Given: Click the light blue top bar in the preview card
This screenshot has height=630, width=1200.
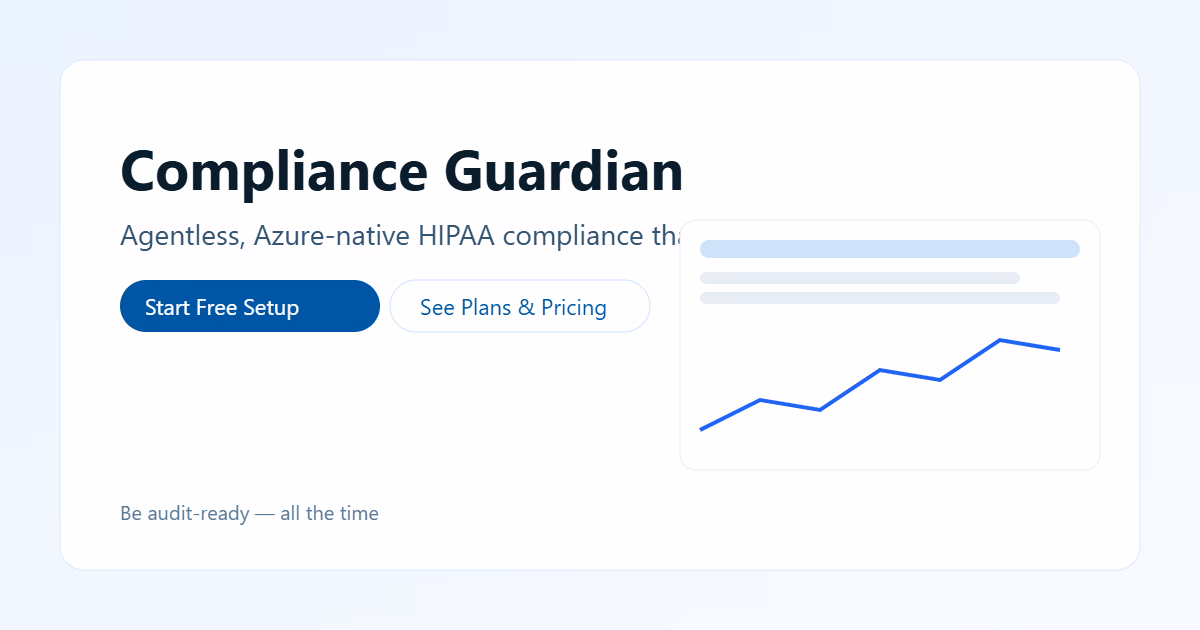Looking at the screenshot, I should (x=889, y=249).
